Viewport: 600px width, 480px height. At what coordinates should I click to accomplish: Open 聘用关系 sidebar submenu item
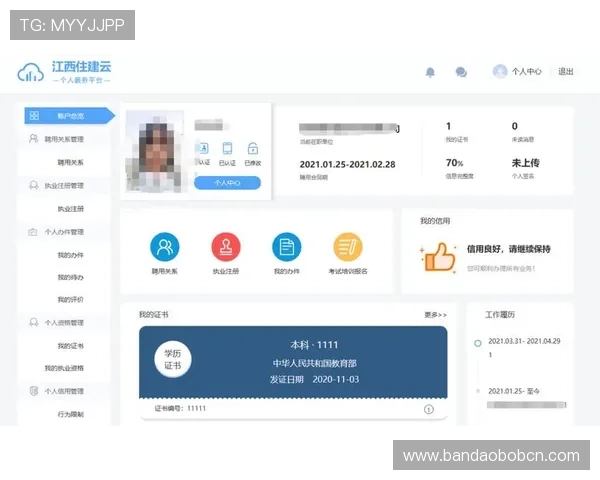tap(70, 162)
